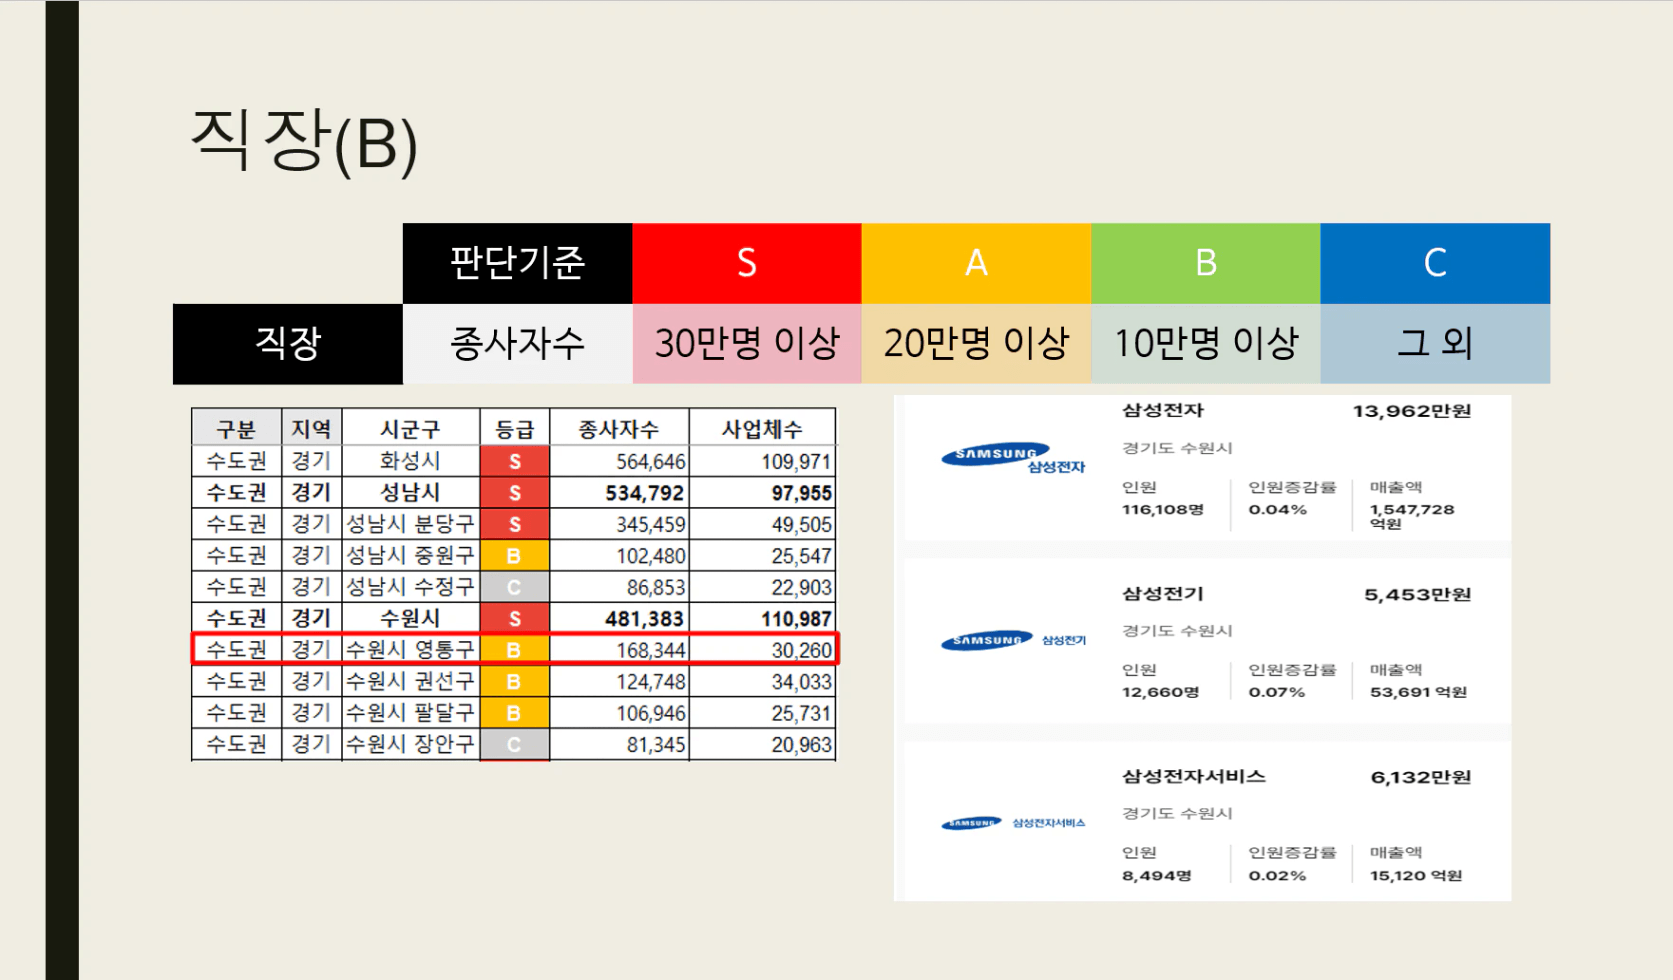The image size is (1673, 980).
Task: Click the Samsung 삼성전자 logo
Action: (x=1013, y=458)
